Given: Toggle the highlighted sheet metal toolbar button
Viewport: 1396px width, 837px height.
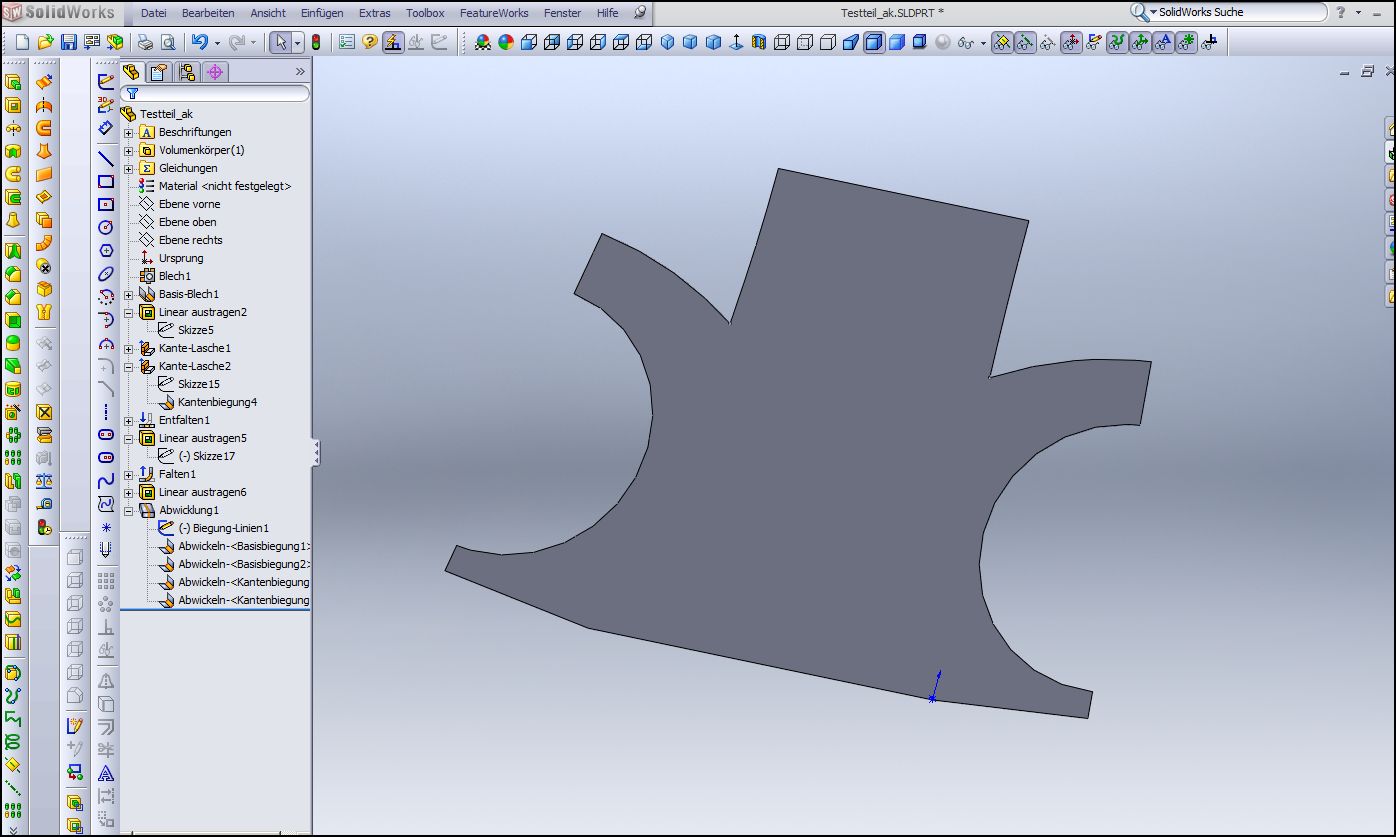Looking at the screenshot, I should click(393, 42).
